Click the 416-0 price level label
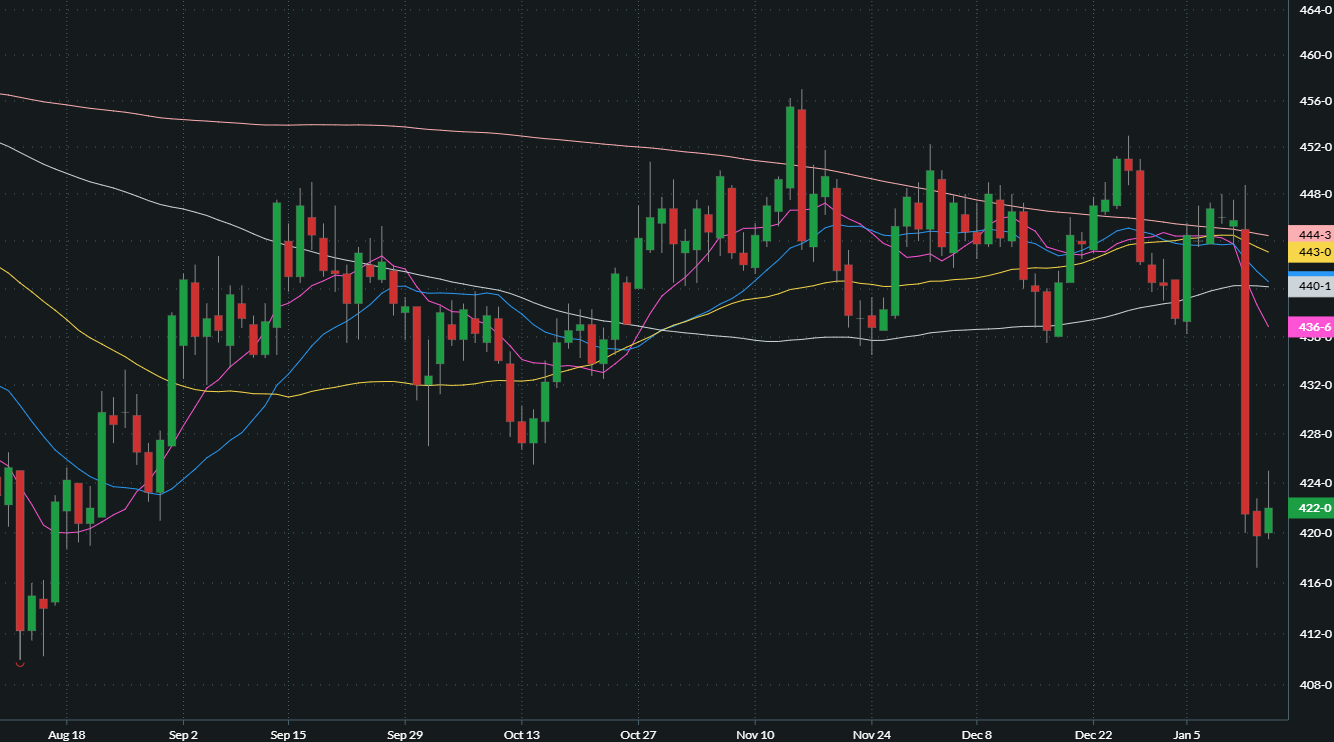 tap(1313, 583)
